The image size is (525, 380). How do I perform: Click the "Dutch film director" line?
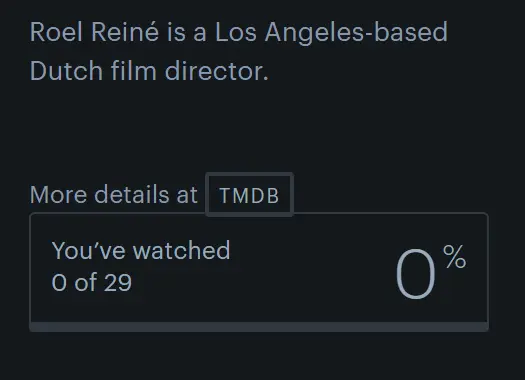pyautogui.click(x=149, y=71)
